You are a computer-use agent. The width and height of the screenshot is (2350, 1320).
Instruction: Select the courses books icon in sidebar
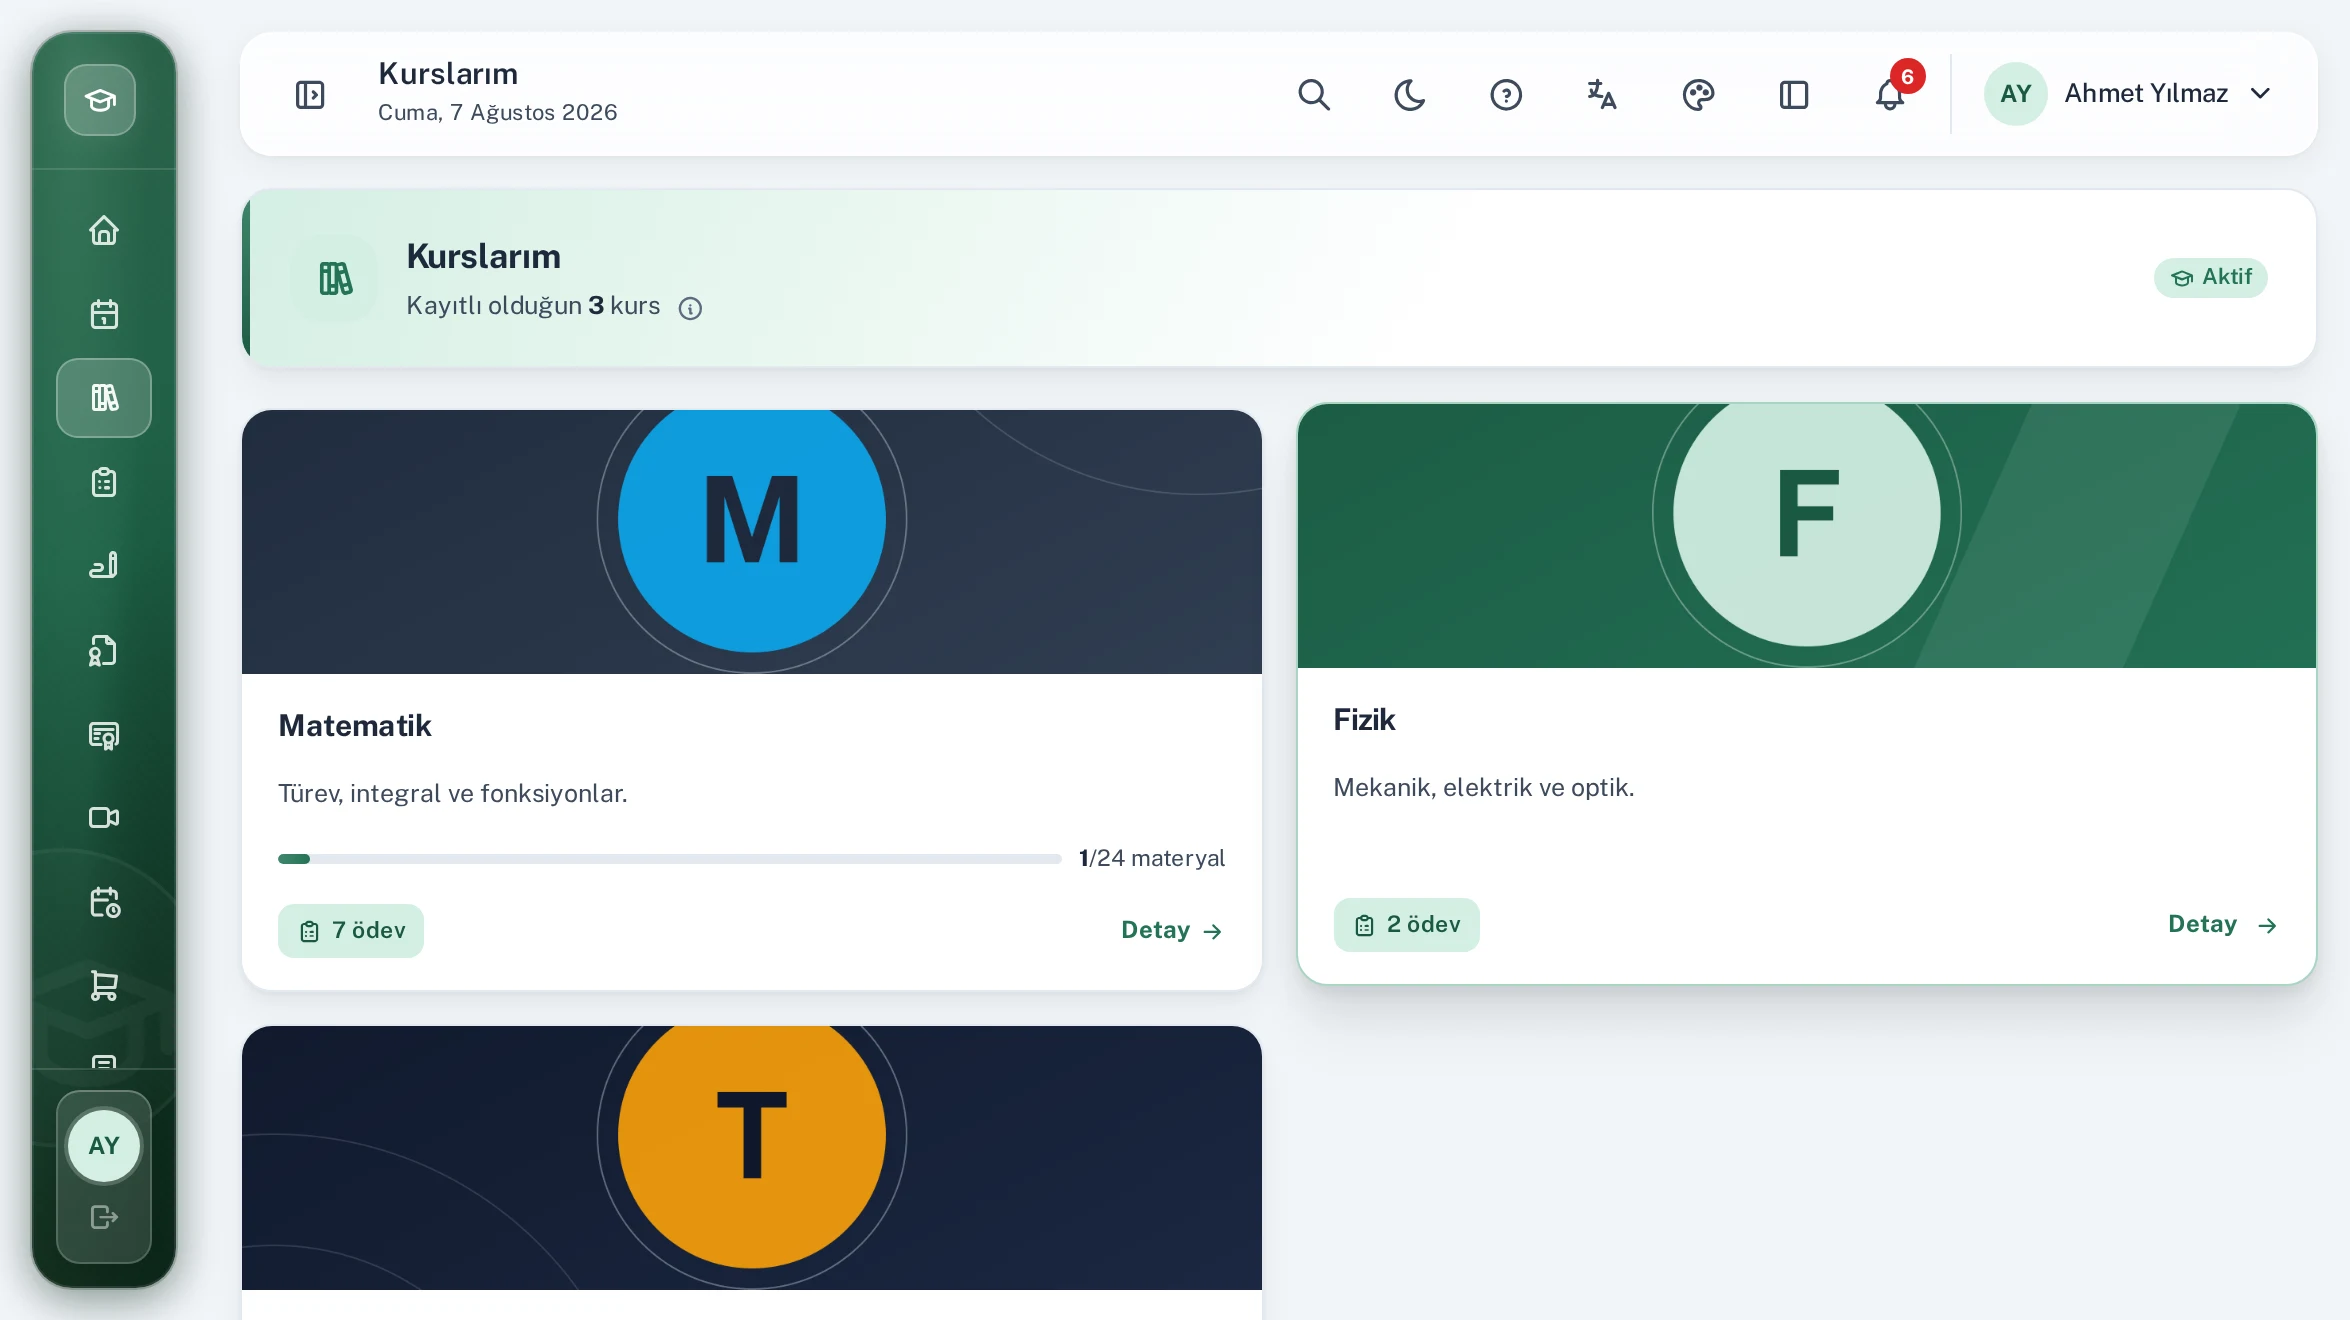coord(104,398)
